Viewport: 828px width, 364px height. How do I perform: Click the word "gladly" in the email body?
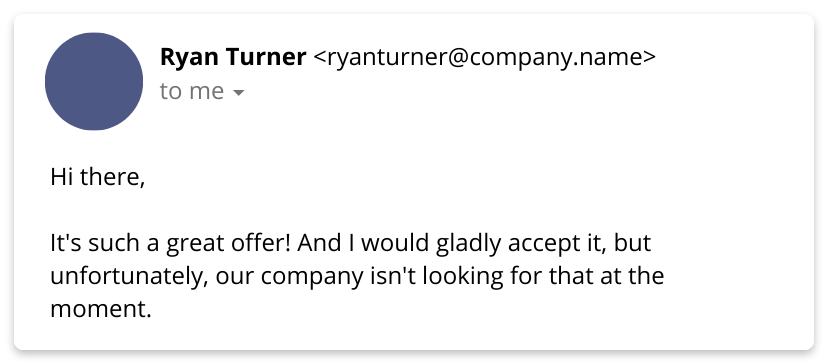click(470, 244)
